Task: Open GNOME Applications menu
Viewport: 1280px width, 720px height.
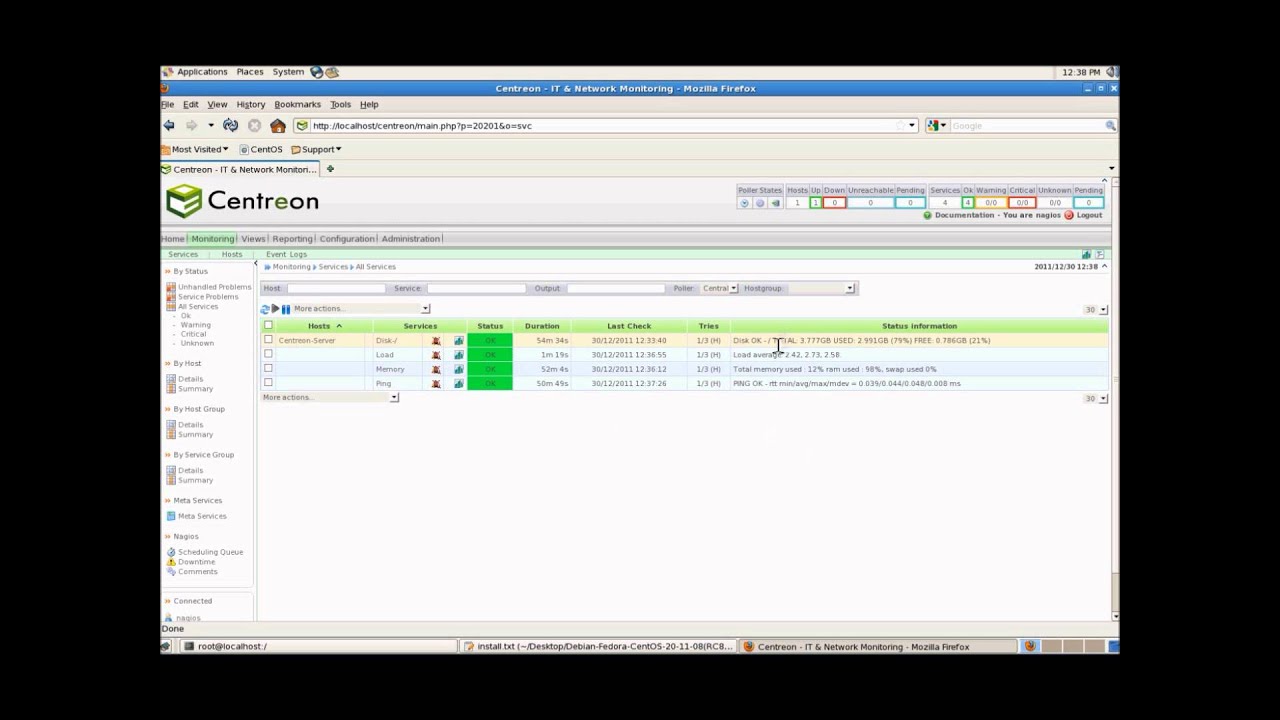Action: (202, 72)
